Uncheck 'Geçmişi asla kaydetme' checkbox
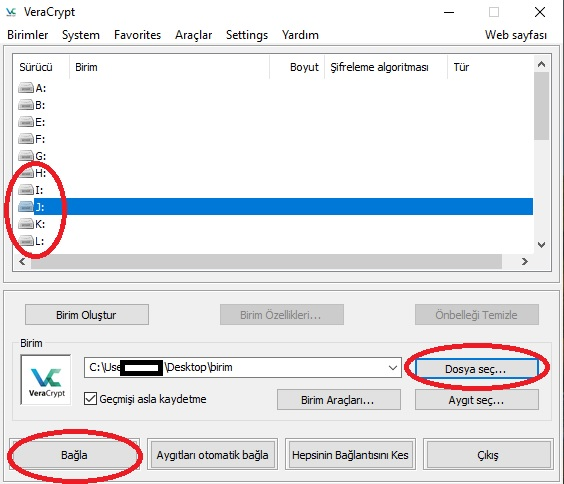This screenshot has width=564, height=484. click(x=90, y=399)
